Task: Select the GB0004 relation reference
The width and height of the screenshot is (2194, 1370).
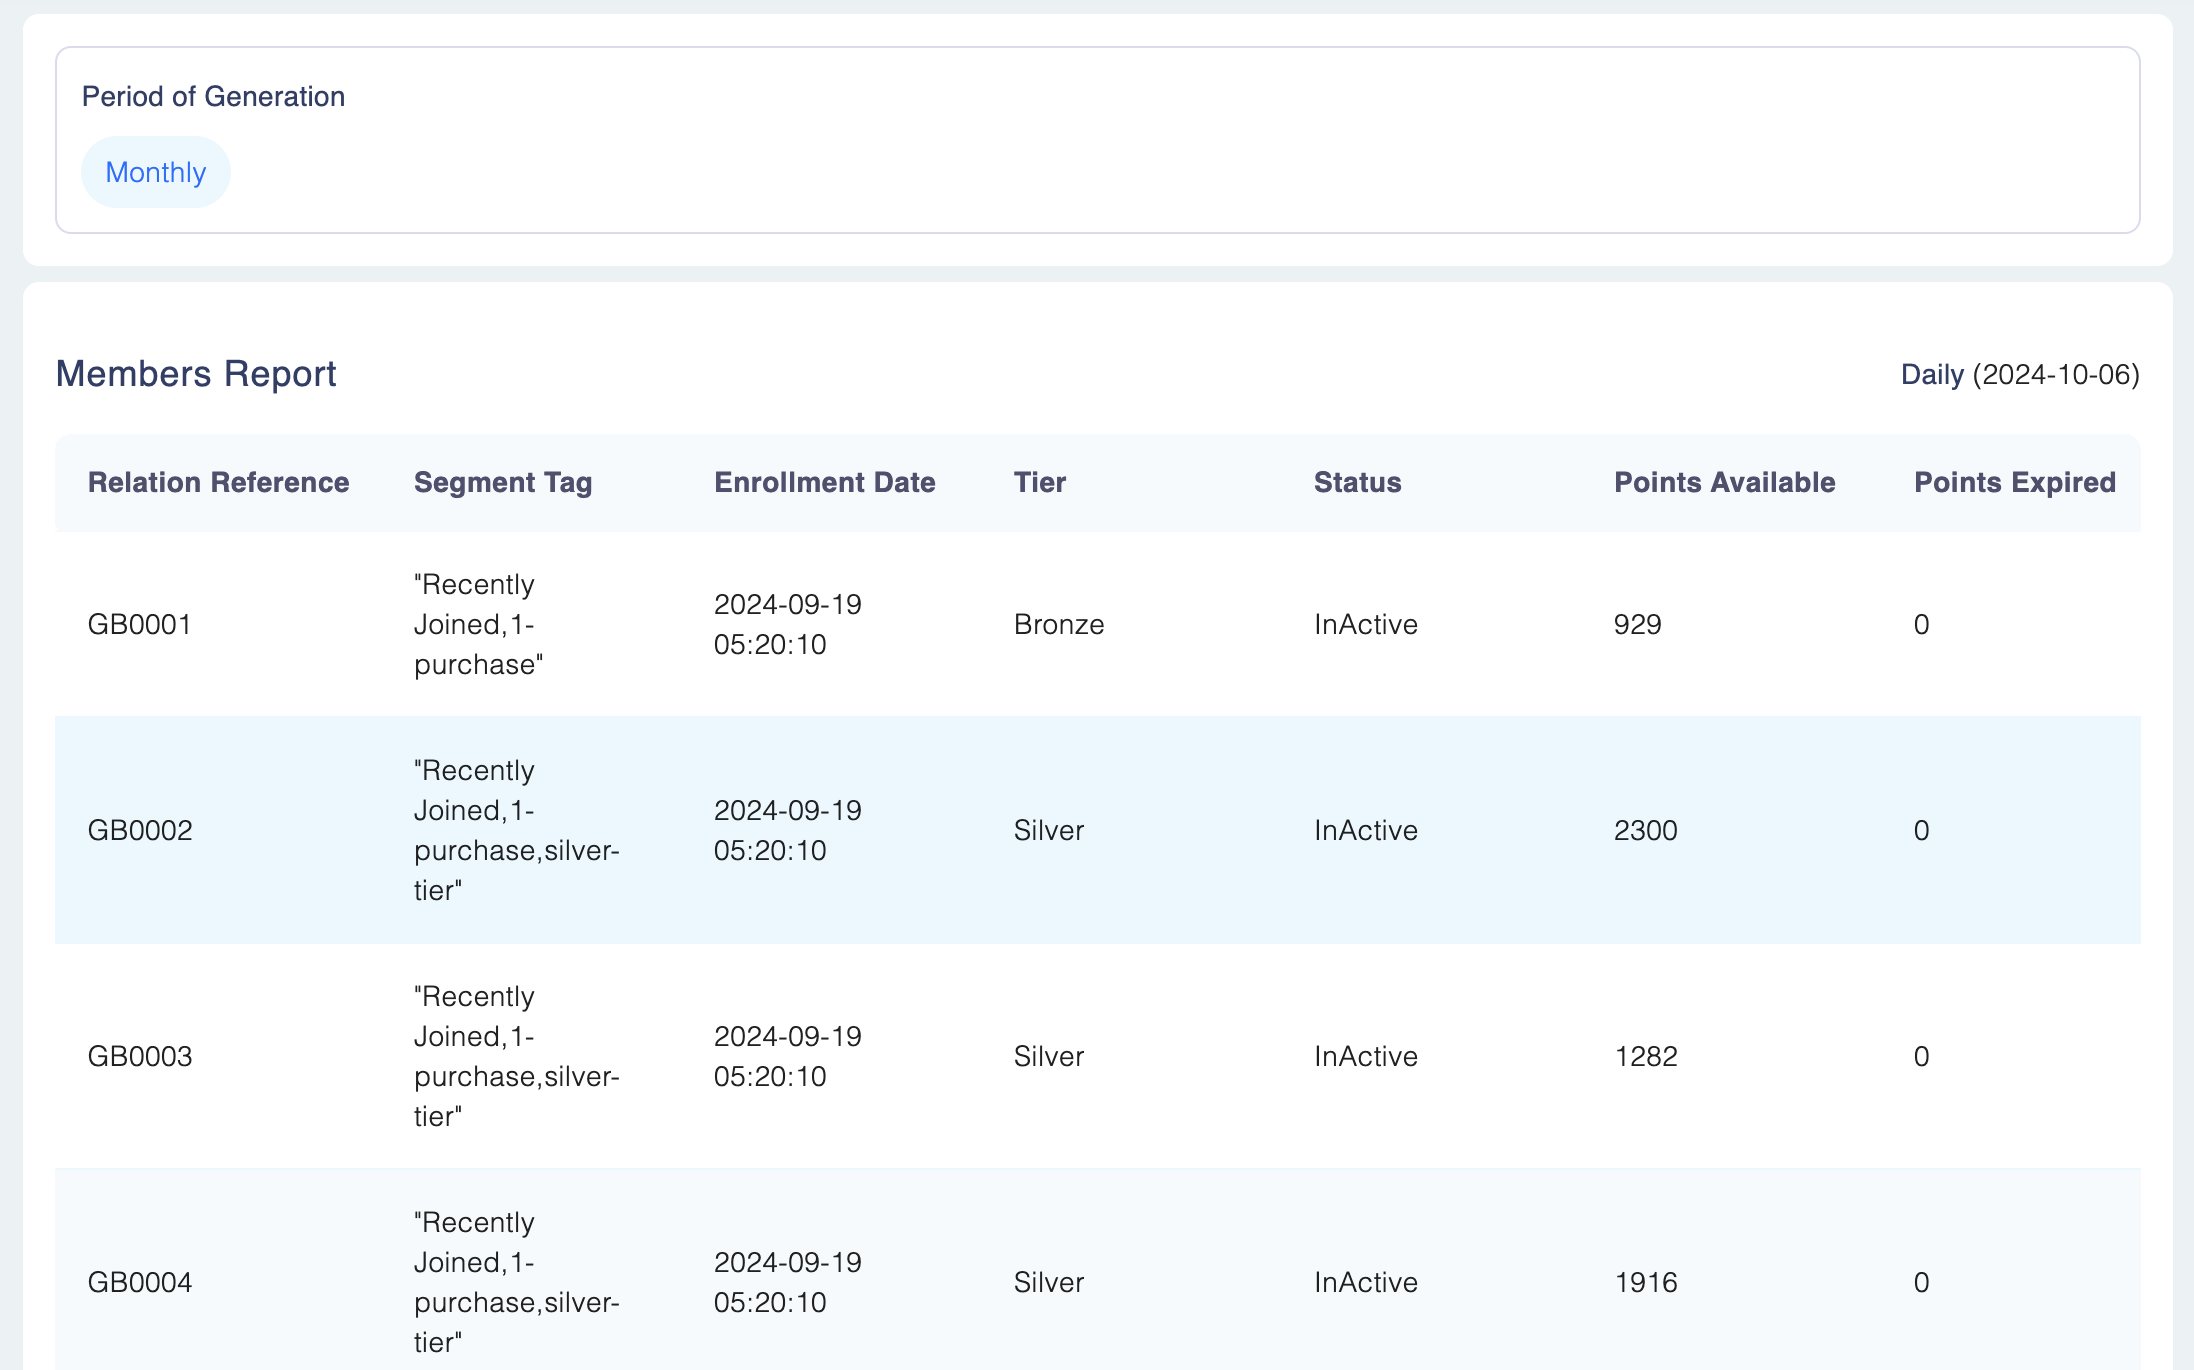Action: (140, 1282)
